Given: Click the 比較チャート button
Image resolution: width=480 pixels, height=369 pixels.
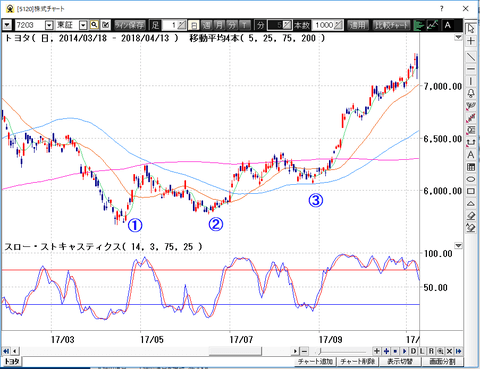Looking at the screenshot, I should (x=391, y=25).
